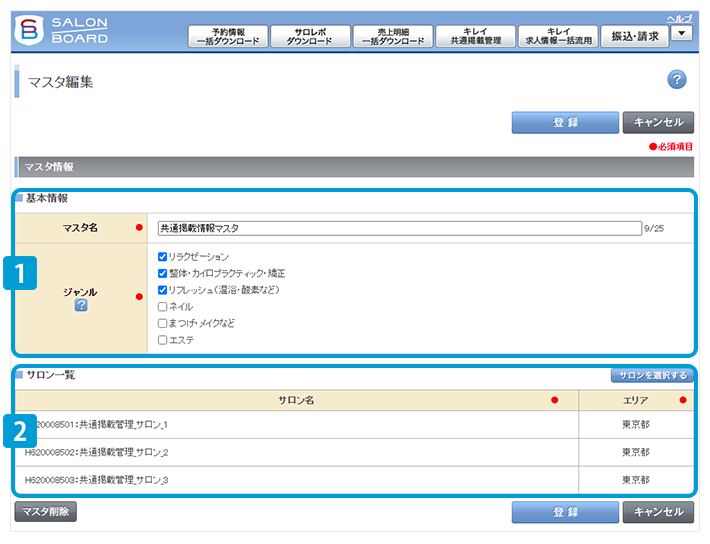Click the 振込・請求 button
The height and width of the screenshot is (544, 710).
point(634,36)
